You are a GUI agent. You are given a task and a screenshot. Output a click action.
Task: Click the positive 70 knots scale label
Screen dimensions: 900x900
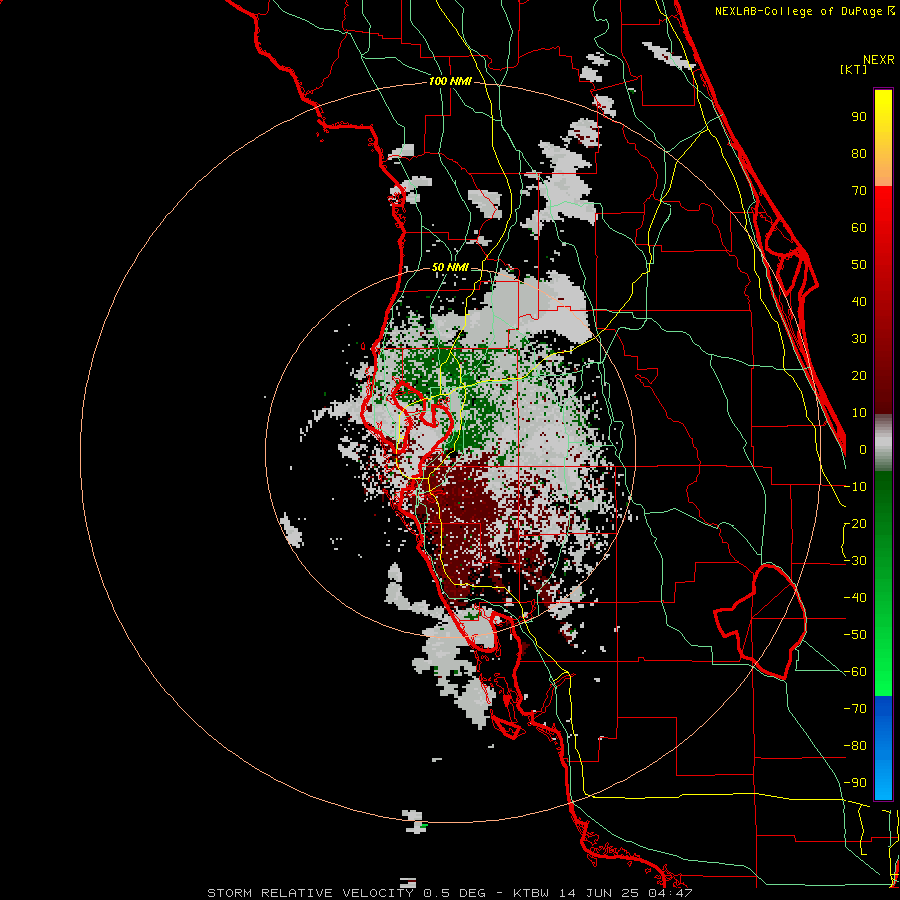(x=859, y=191)
